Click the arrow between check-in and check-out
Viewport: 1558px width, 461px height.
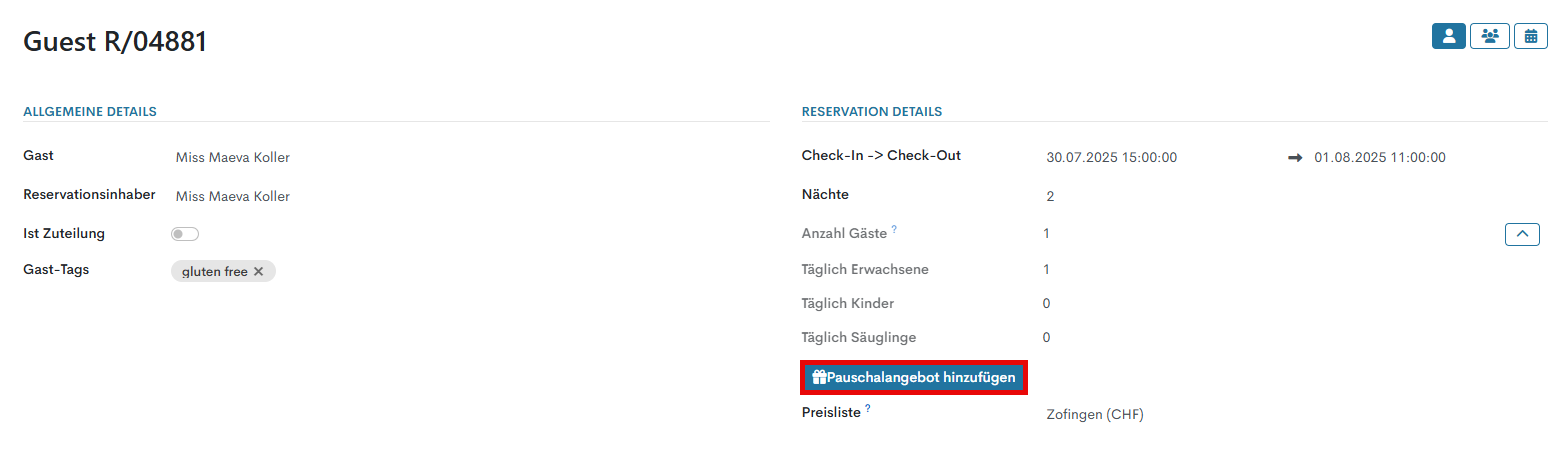click(1295, 157)
